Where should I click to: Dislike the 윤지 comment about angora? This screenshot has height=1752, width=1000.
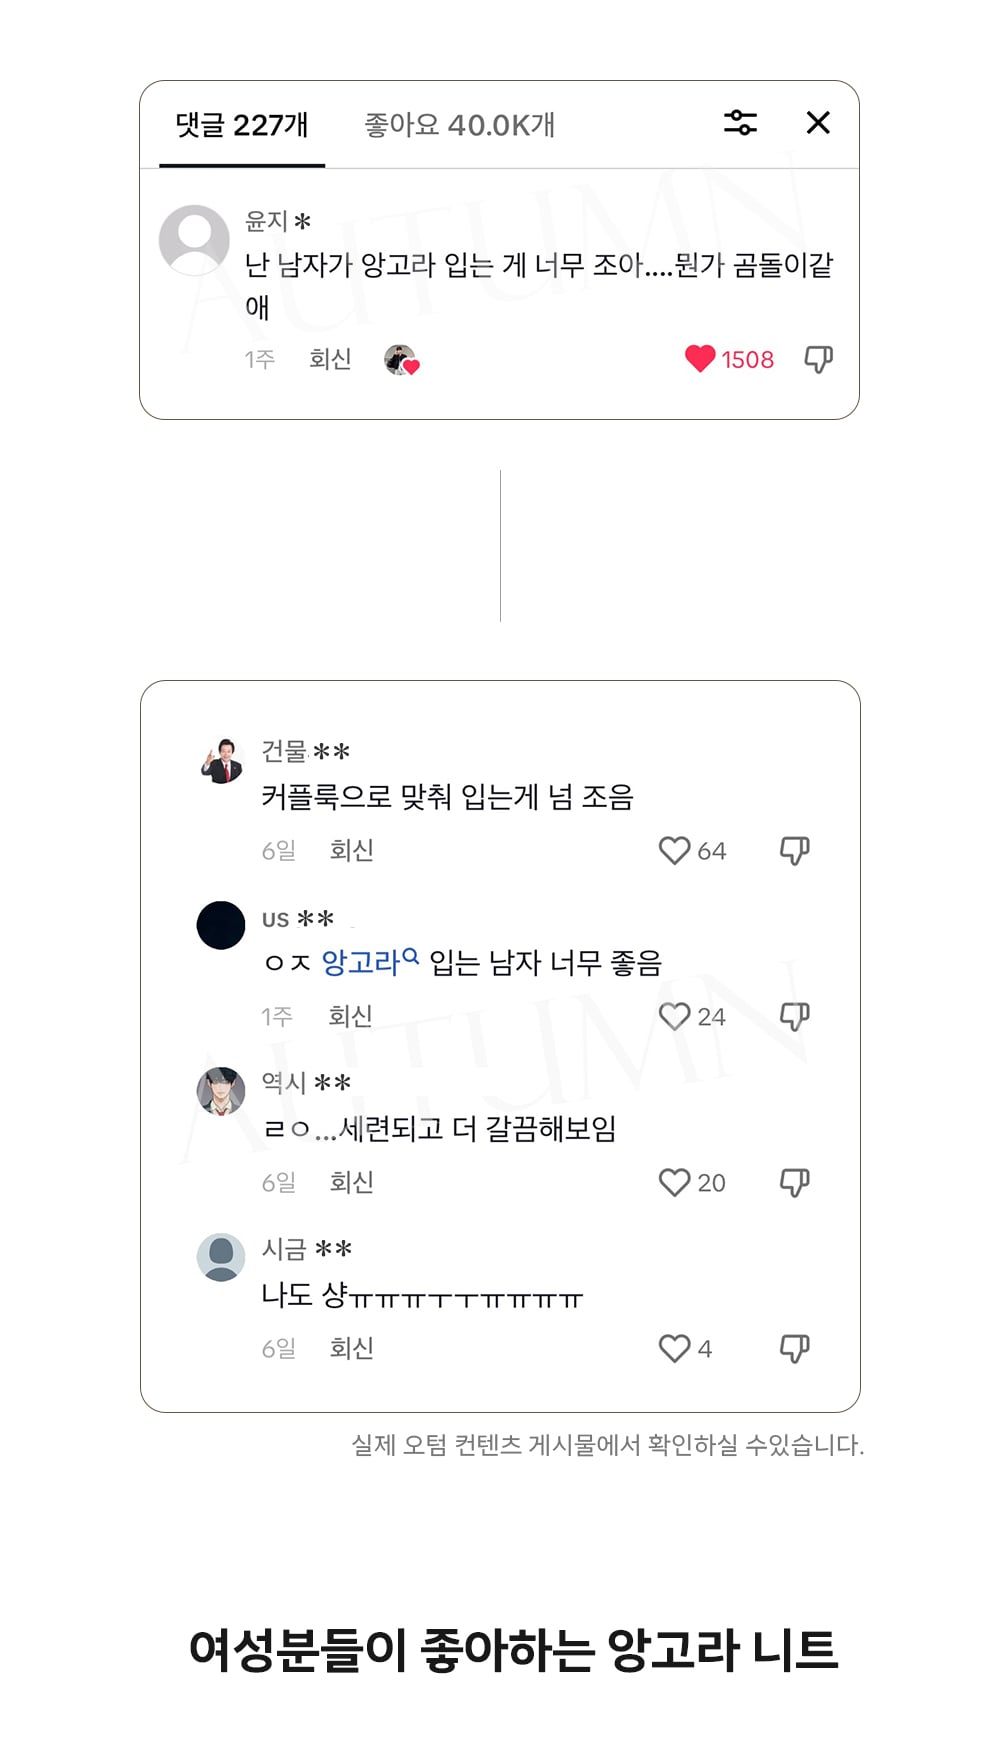pos(818,359)
